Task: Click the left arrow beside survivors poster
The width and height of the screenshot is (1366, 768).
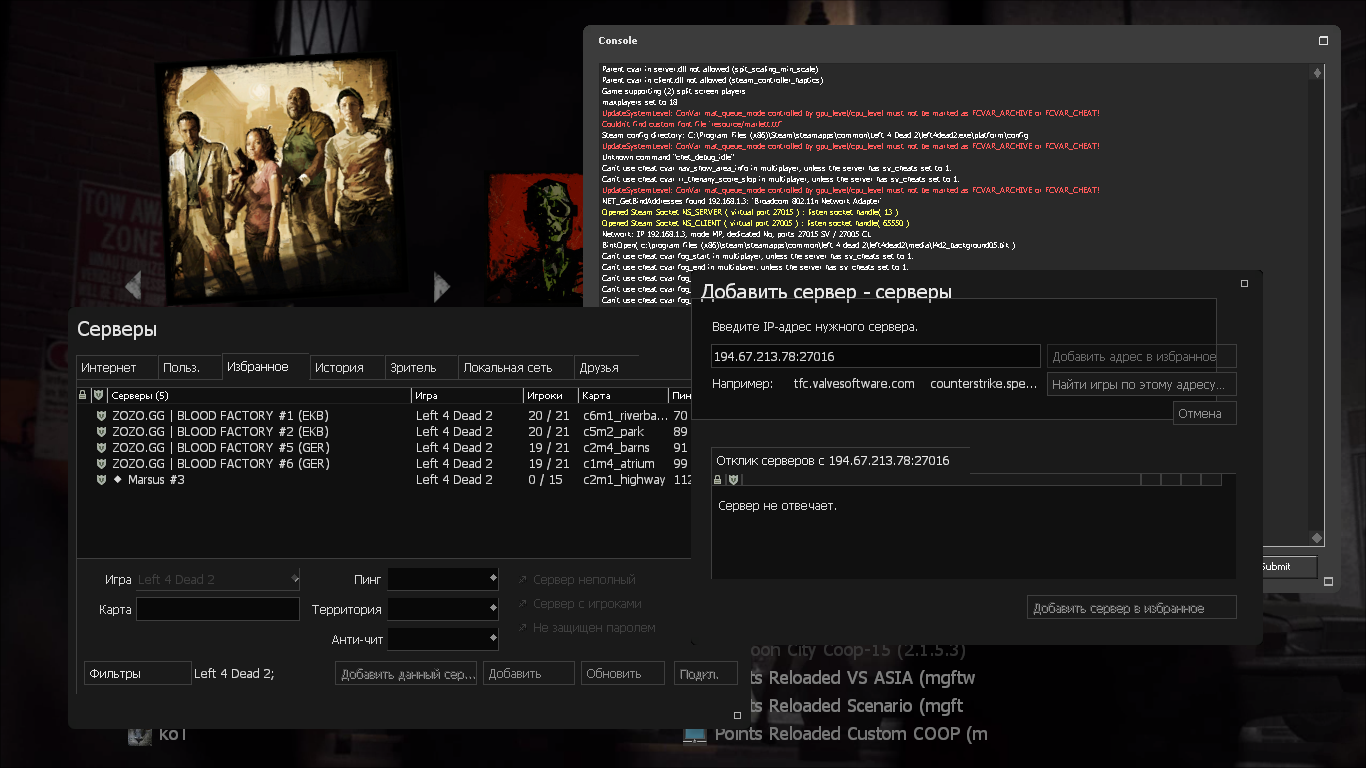Action: [x=133, y=286]
